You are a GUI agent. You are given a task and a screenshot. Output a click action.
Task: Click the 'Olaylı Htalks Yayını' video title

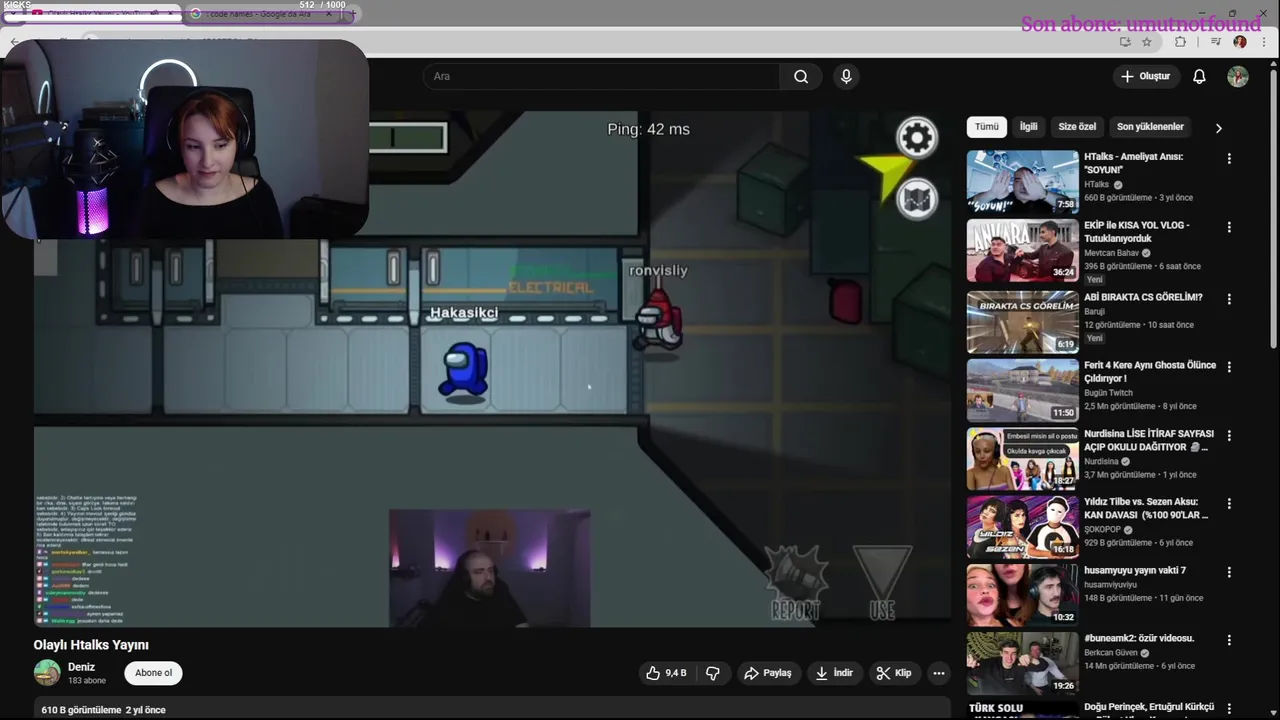[91, 645]
